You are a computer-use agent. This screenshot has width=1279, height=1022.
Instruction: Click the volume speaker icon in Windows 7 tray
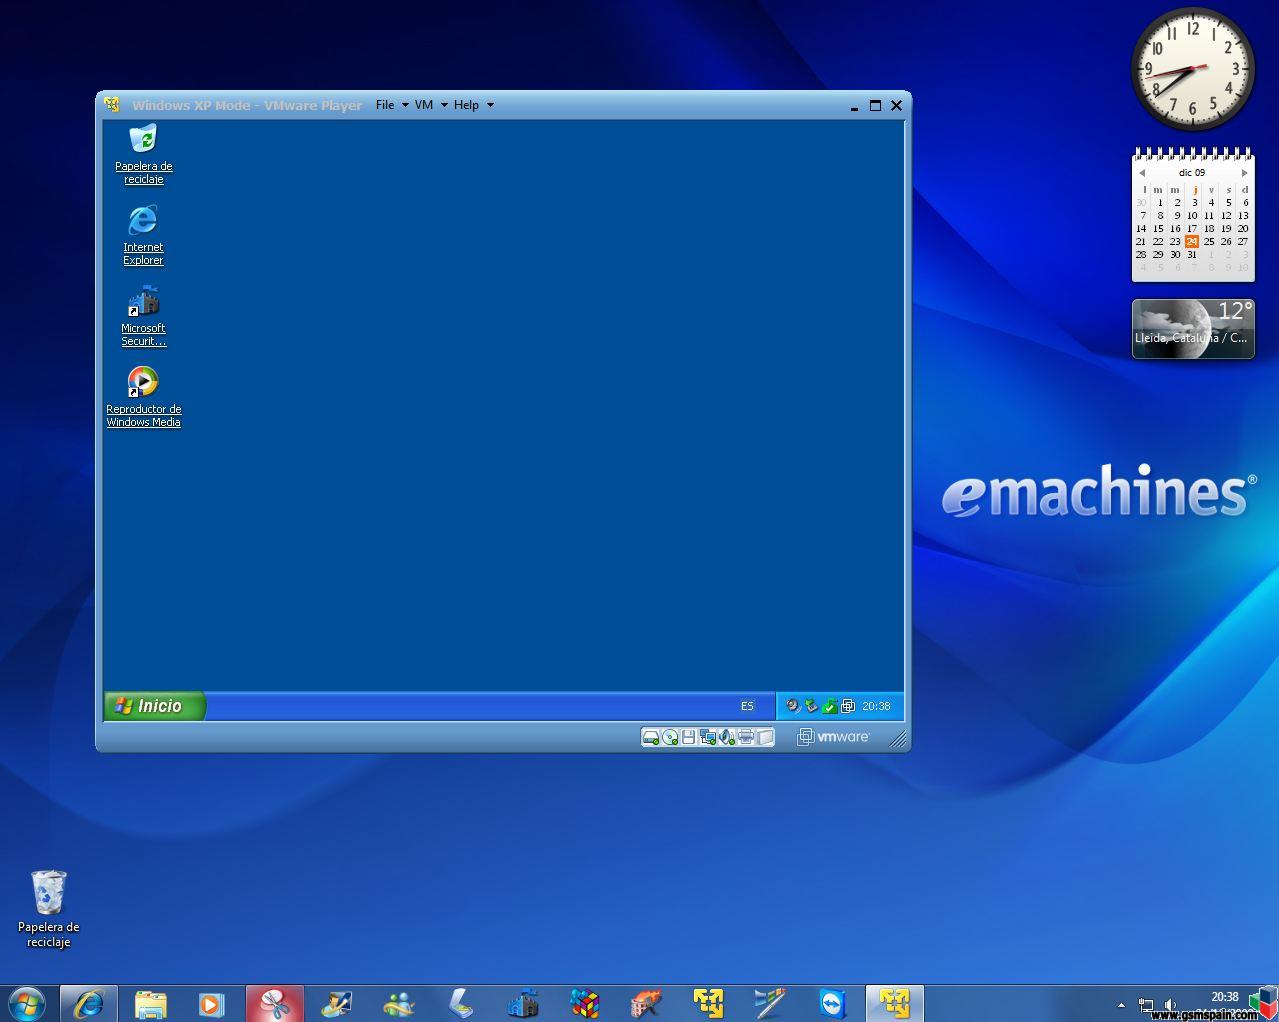coord(1170,1005)
